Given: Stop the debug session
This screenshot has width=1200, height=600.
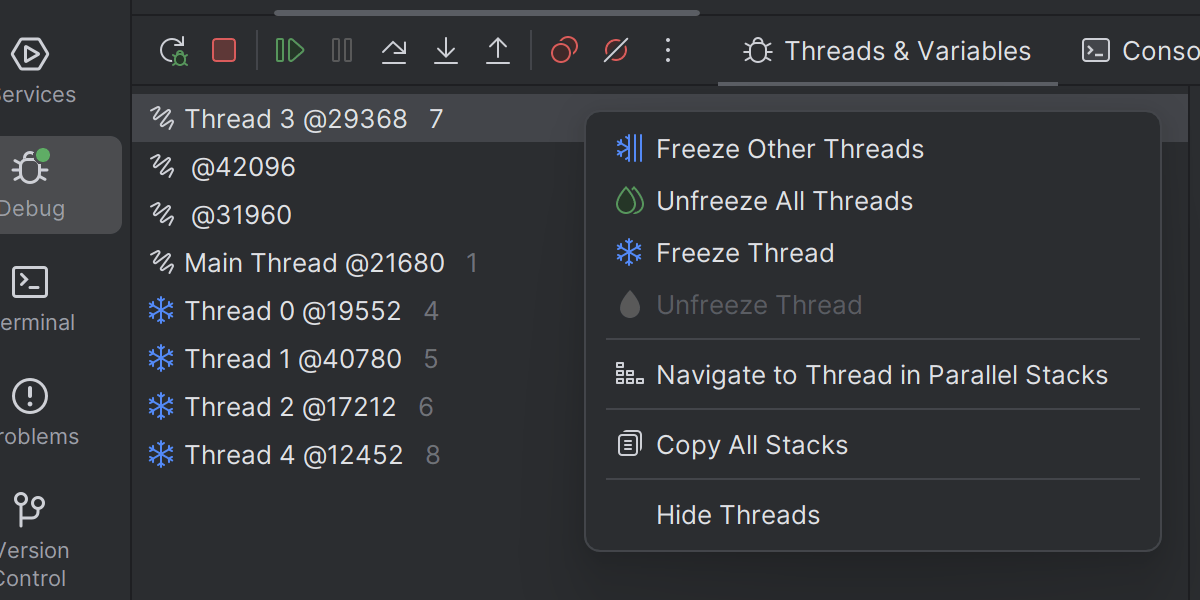Looking at the screenshot, I should pyautogui.click(x=224, y=51).
